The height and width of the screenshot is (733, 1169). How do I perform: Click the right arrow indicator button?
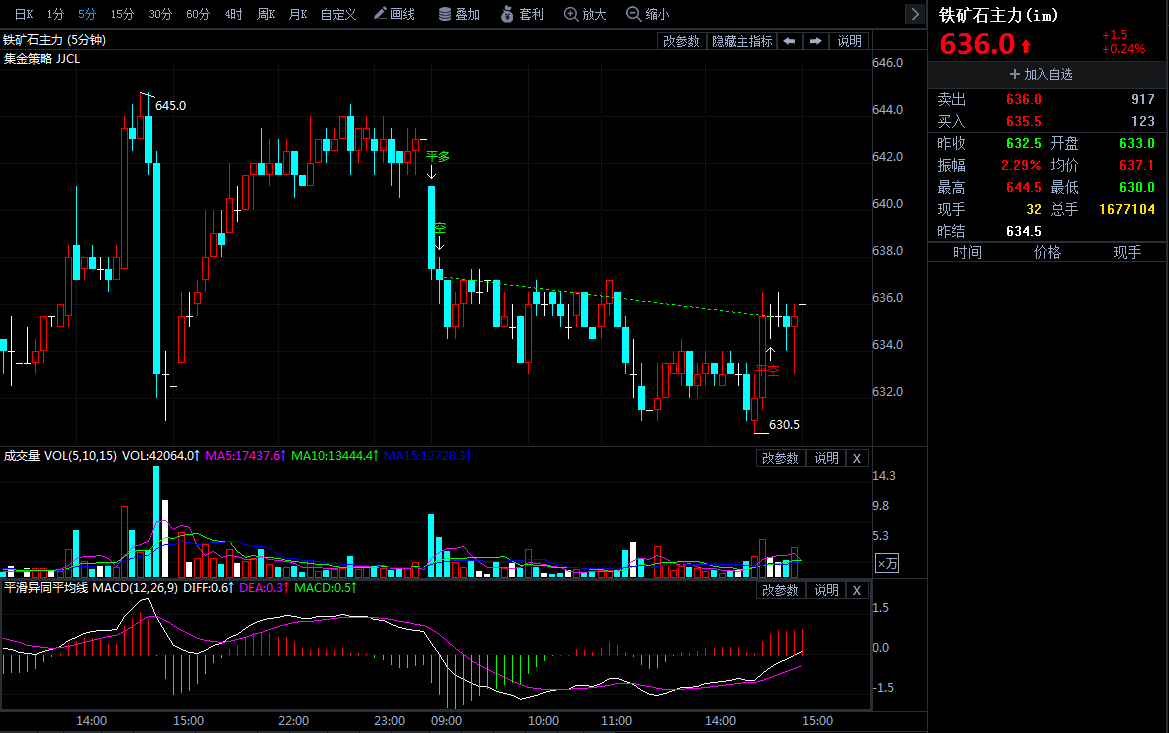(816, 41)
